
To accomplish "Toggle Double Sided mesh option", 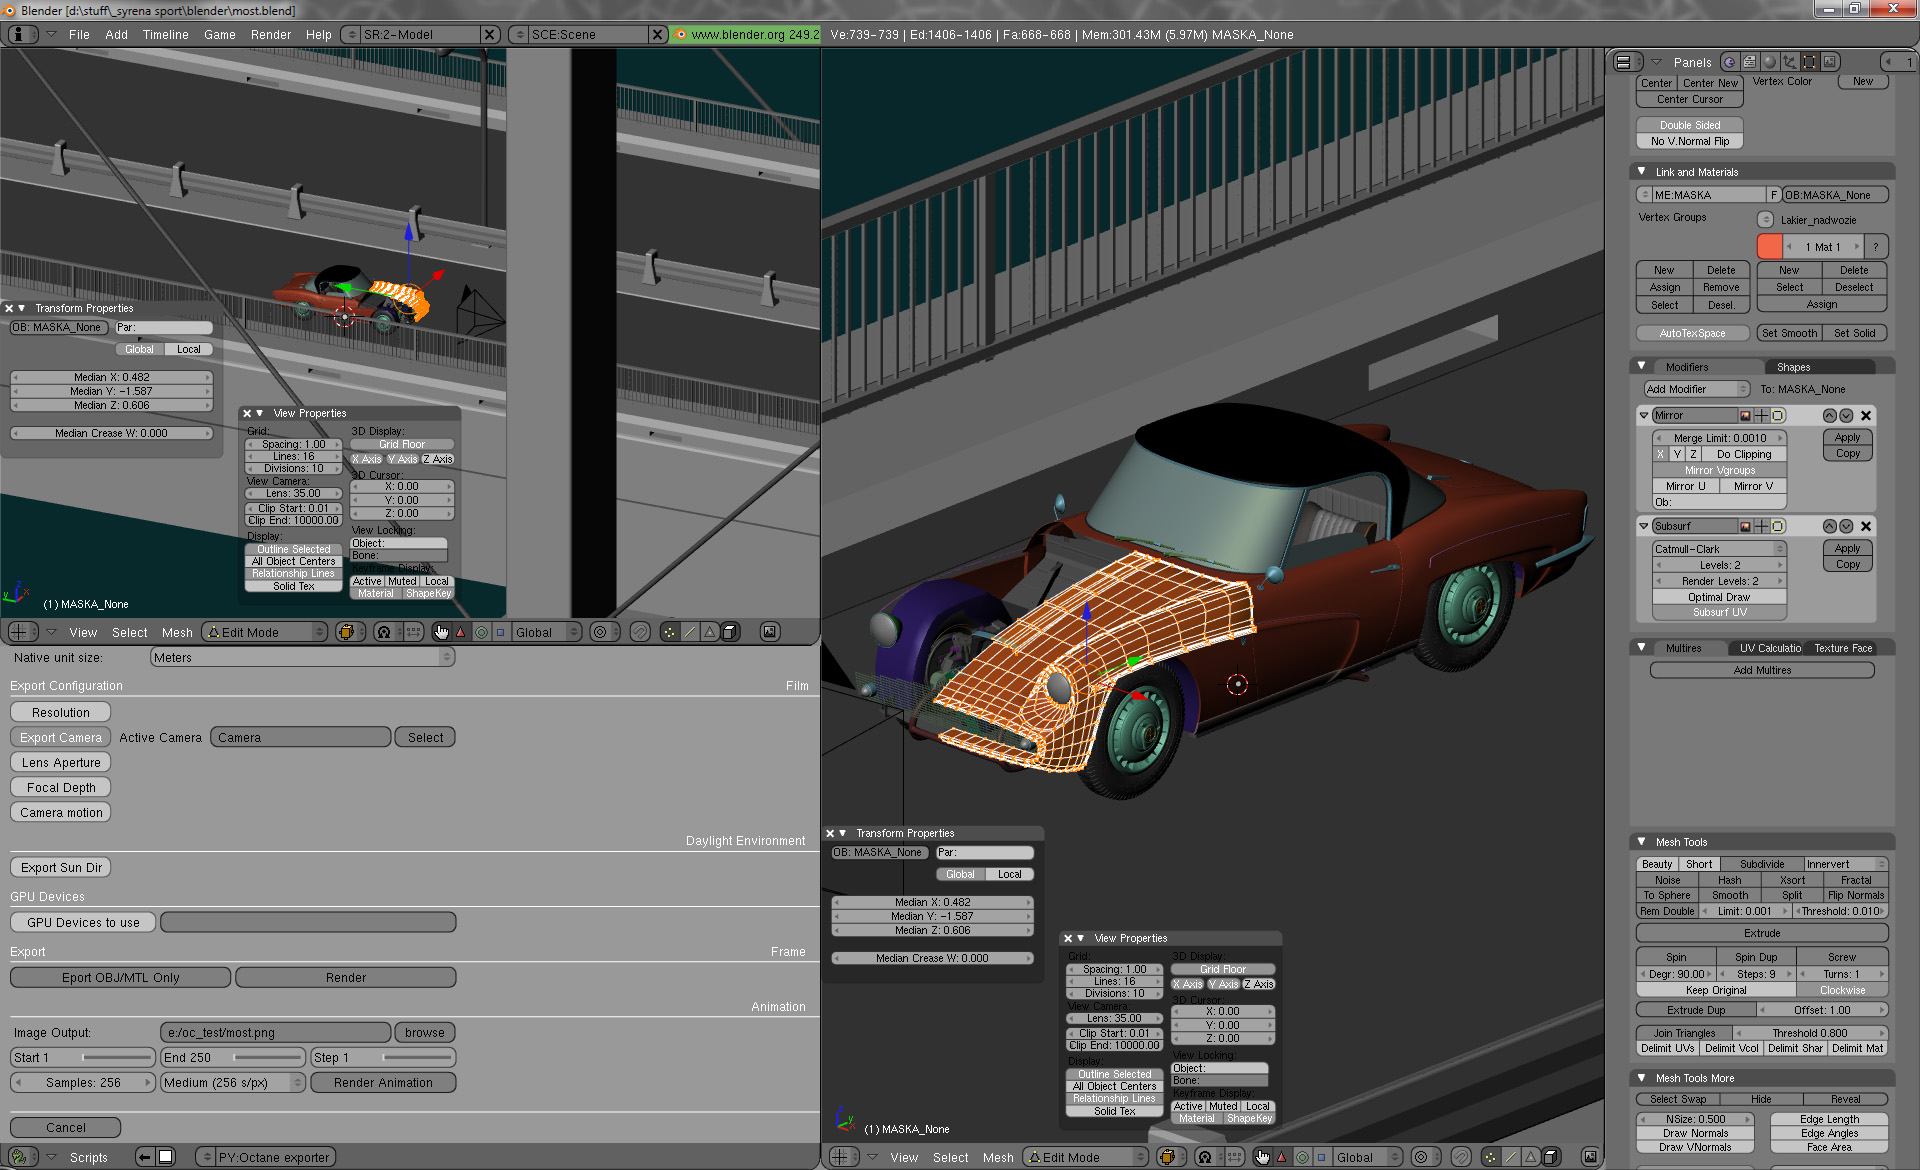I will 1689,125.
